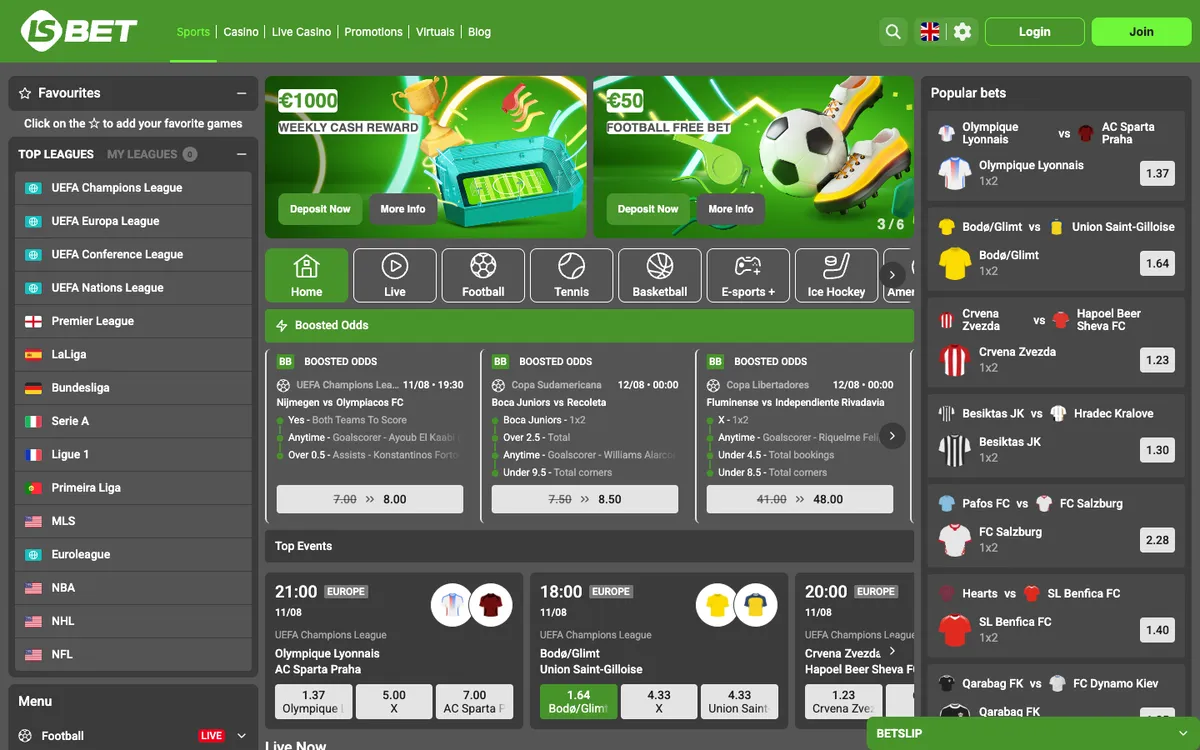Viewport: 1200px width, 750px height.
Task: Open the Live Casino menu item
Action: 301,32
